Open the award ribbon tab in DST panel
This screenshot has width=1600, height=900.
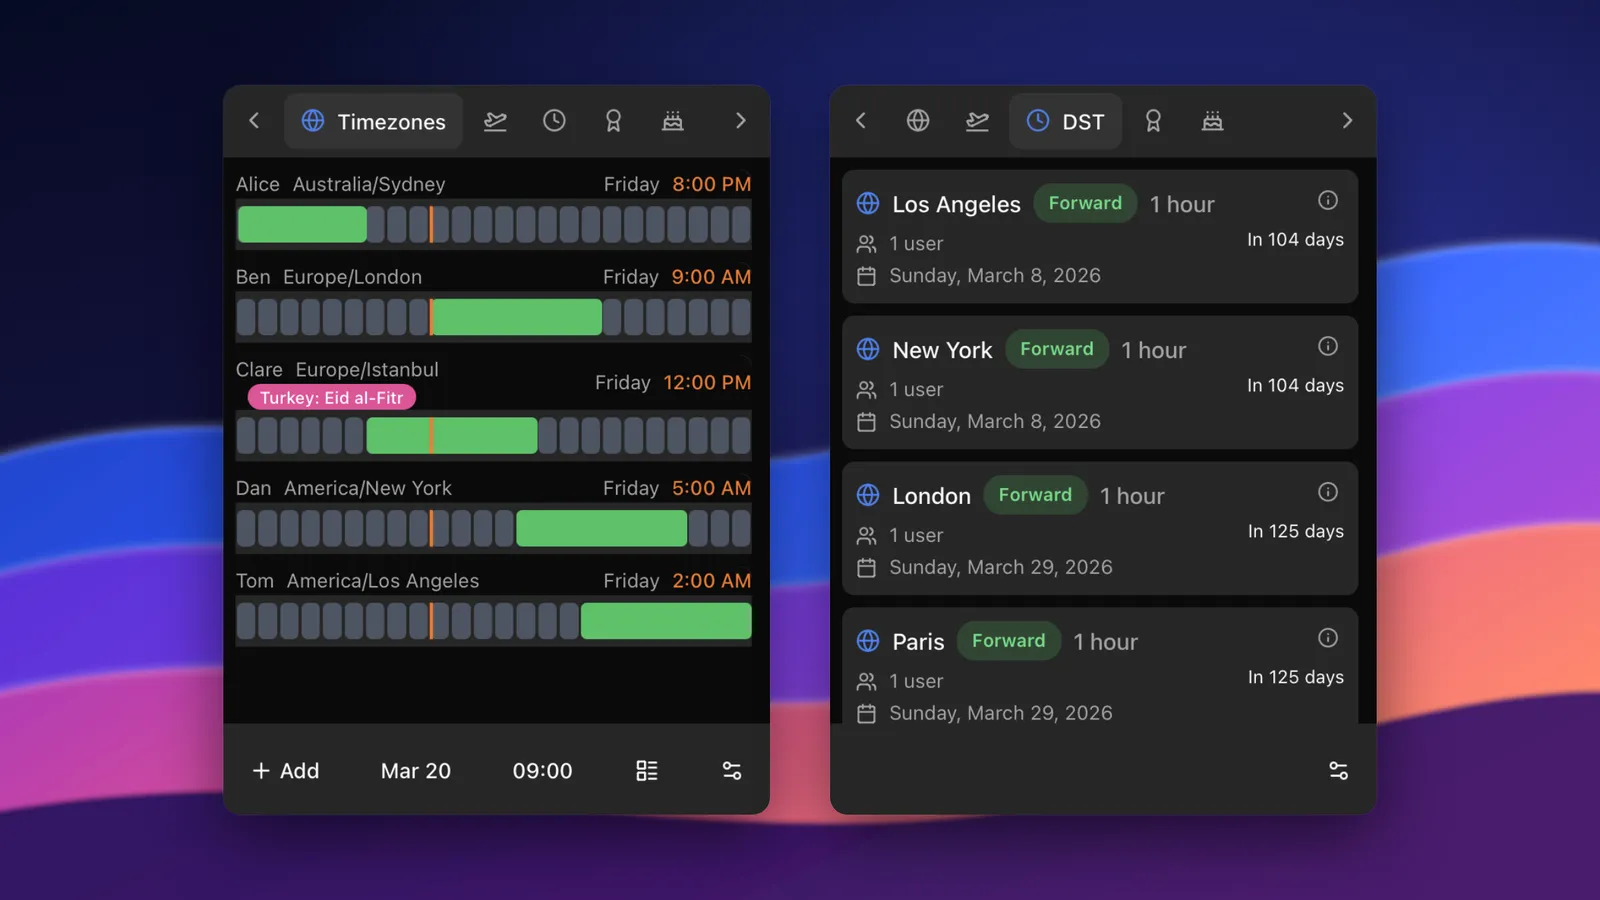[x=1153, y=121]
